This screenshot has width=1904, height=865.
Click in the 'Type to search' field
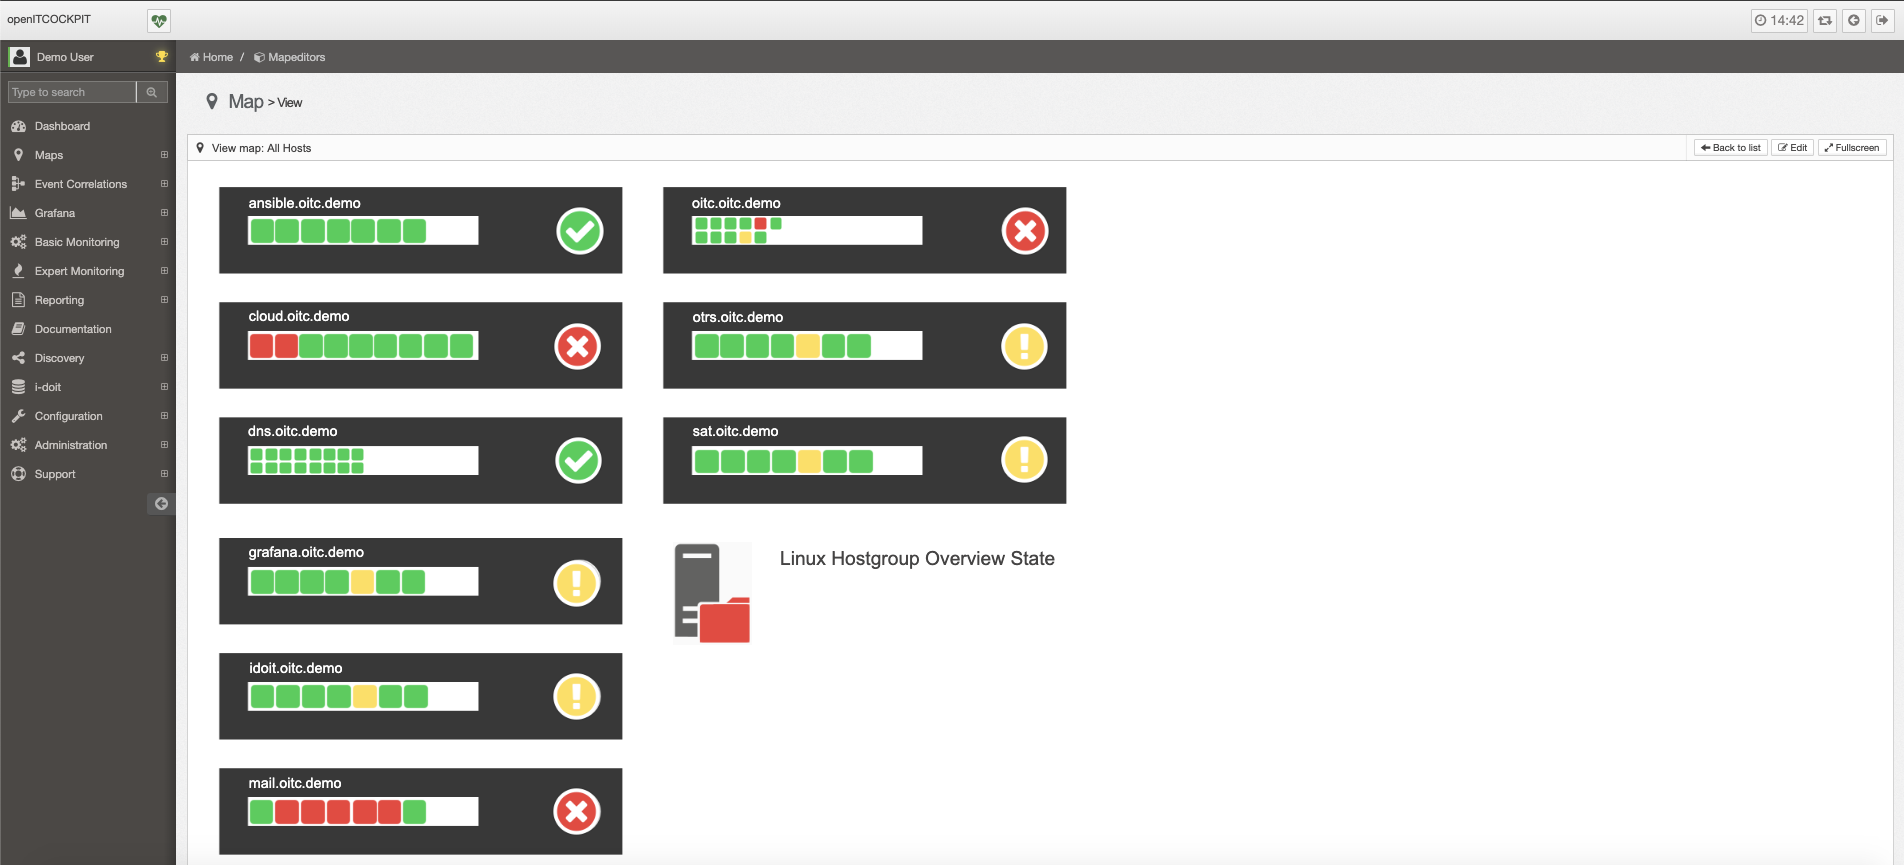72,92
